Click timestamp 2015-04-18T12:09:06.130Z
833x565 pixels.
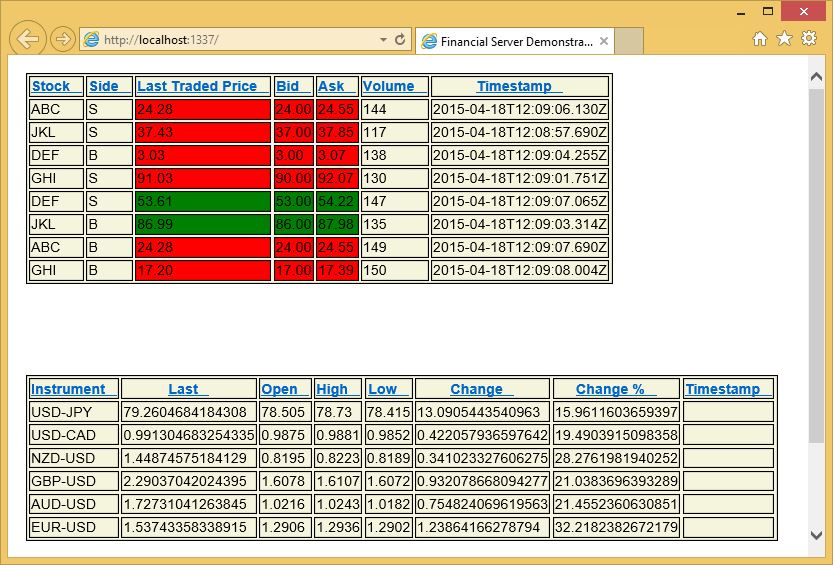pyautogui.click(x=520, y=109)
